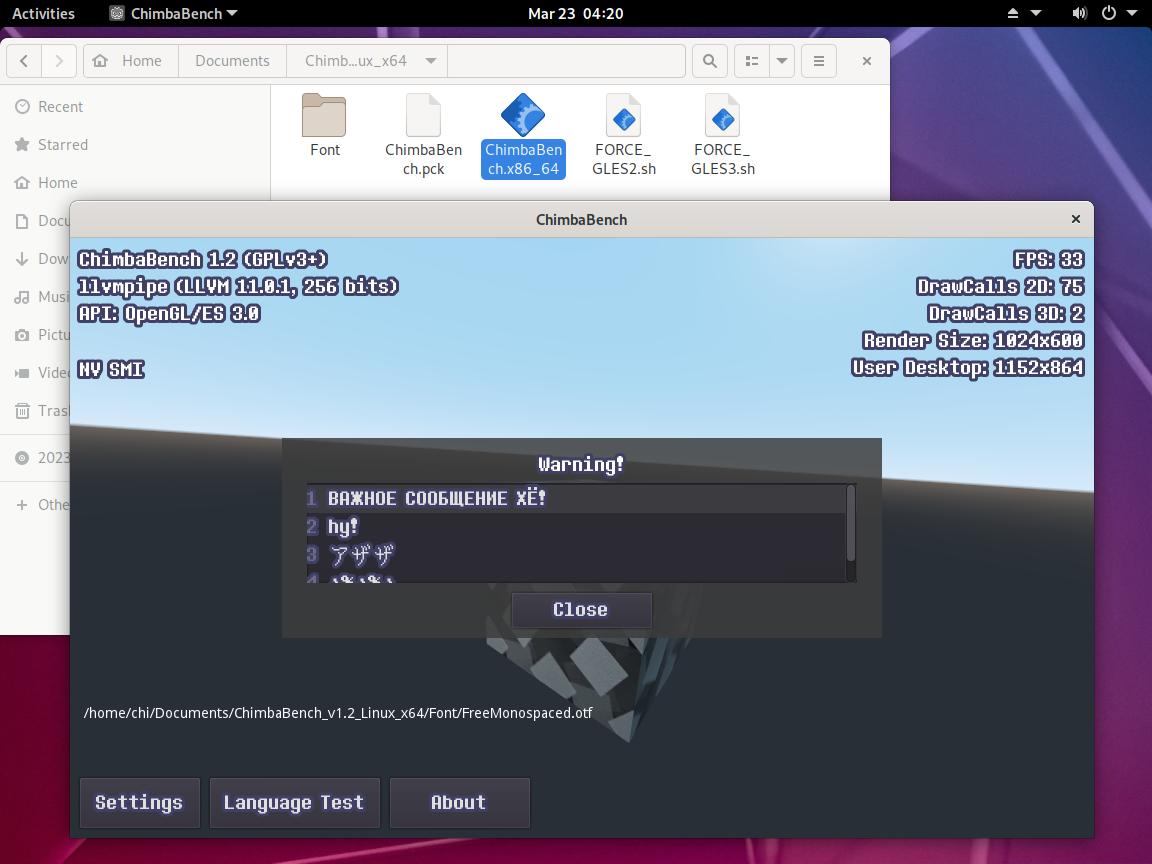Open the file manager hamburger menu
This screenshot has width=1152, height=864.
point(818,61)
